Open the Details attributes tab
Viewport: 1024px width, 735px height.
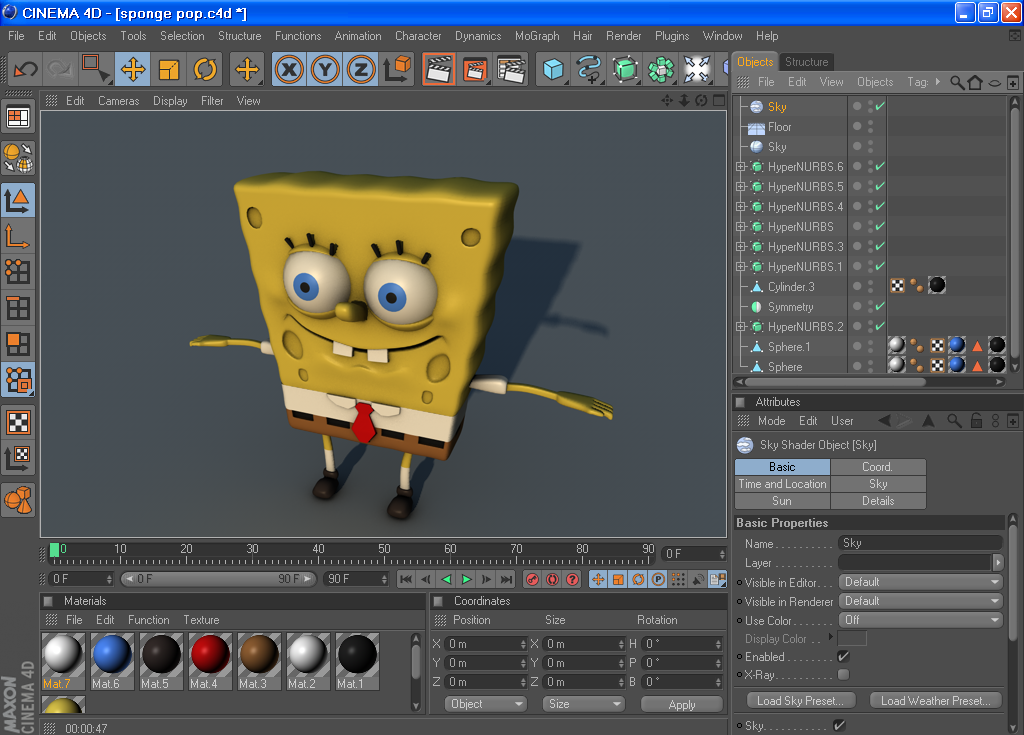[878, 501]
